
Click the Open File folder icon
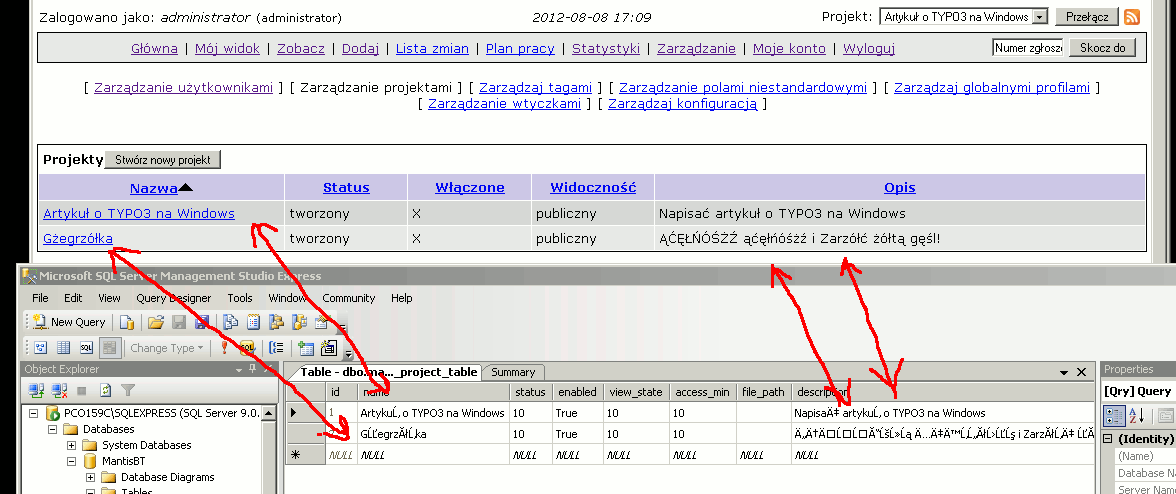click(155, 322)
